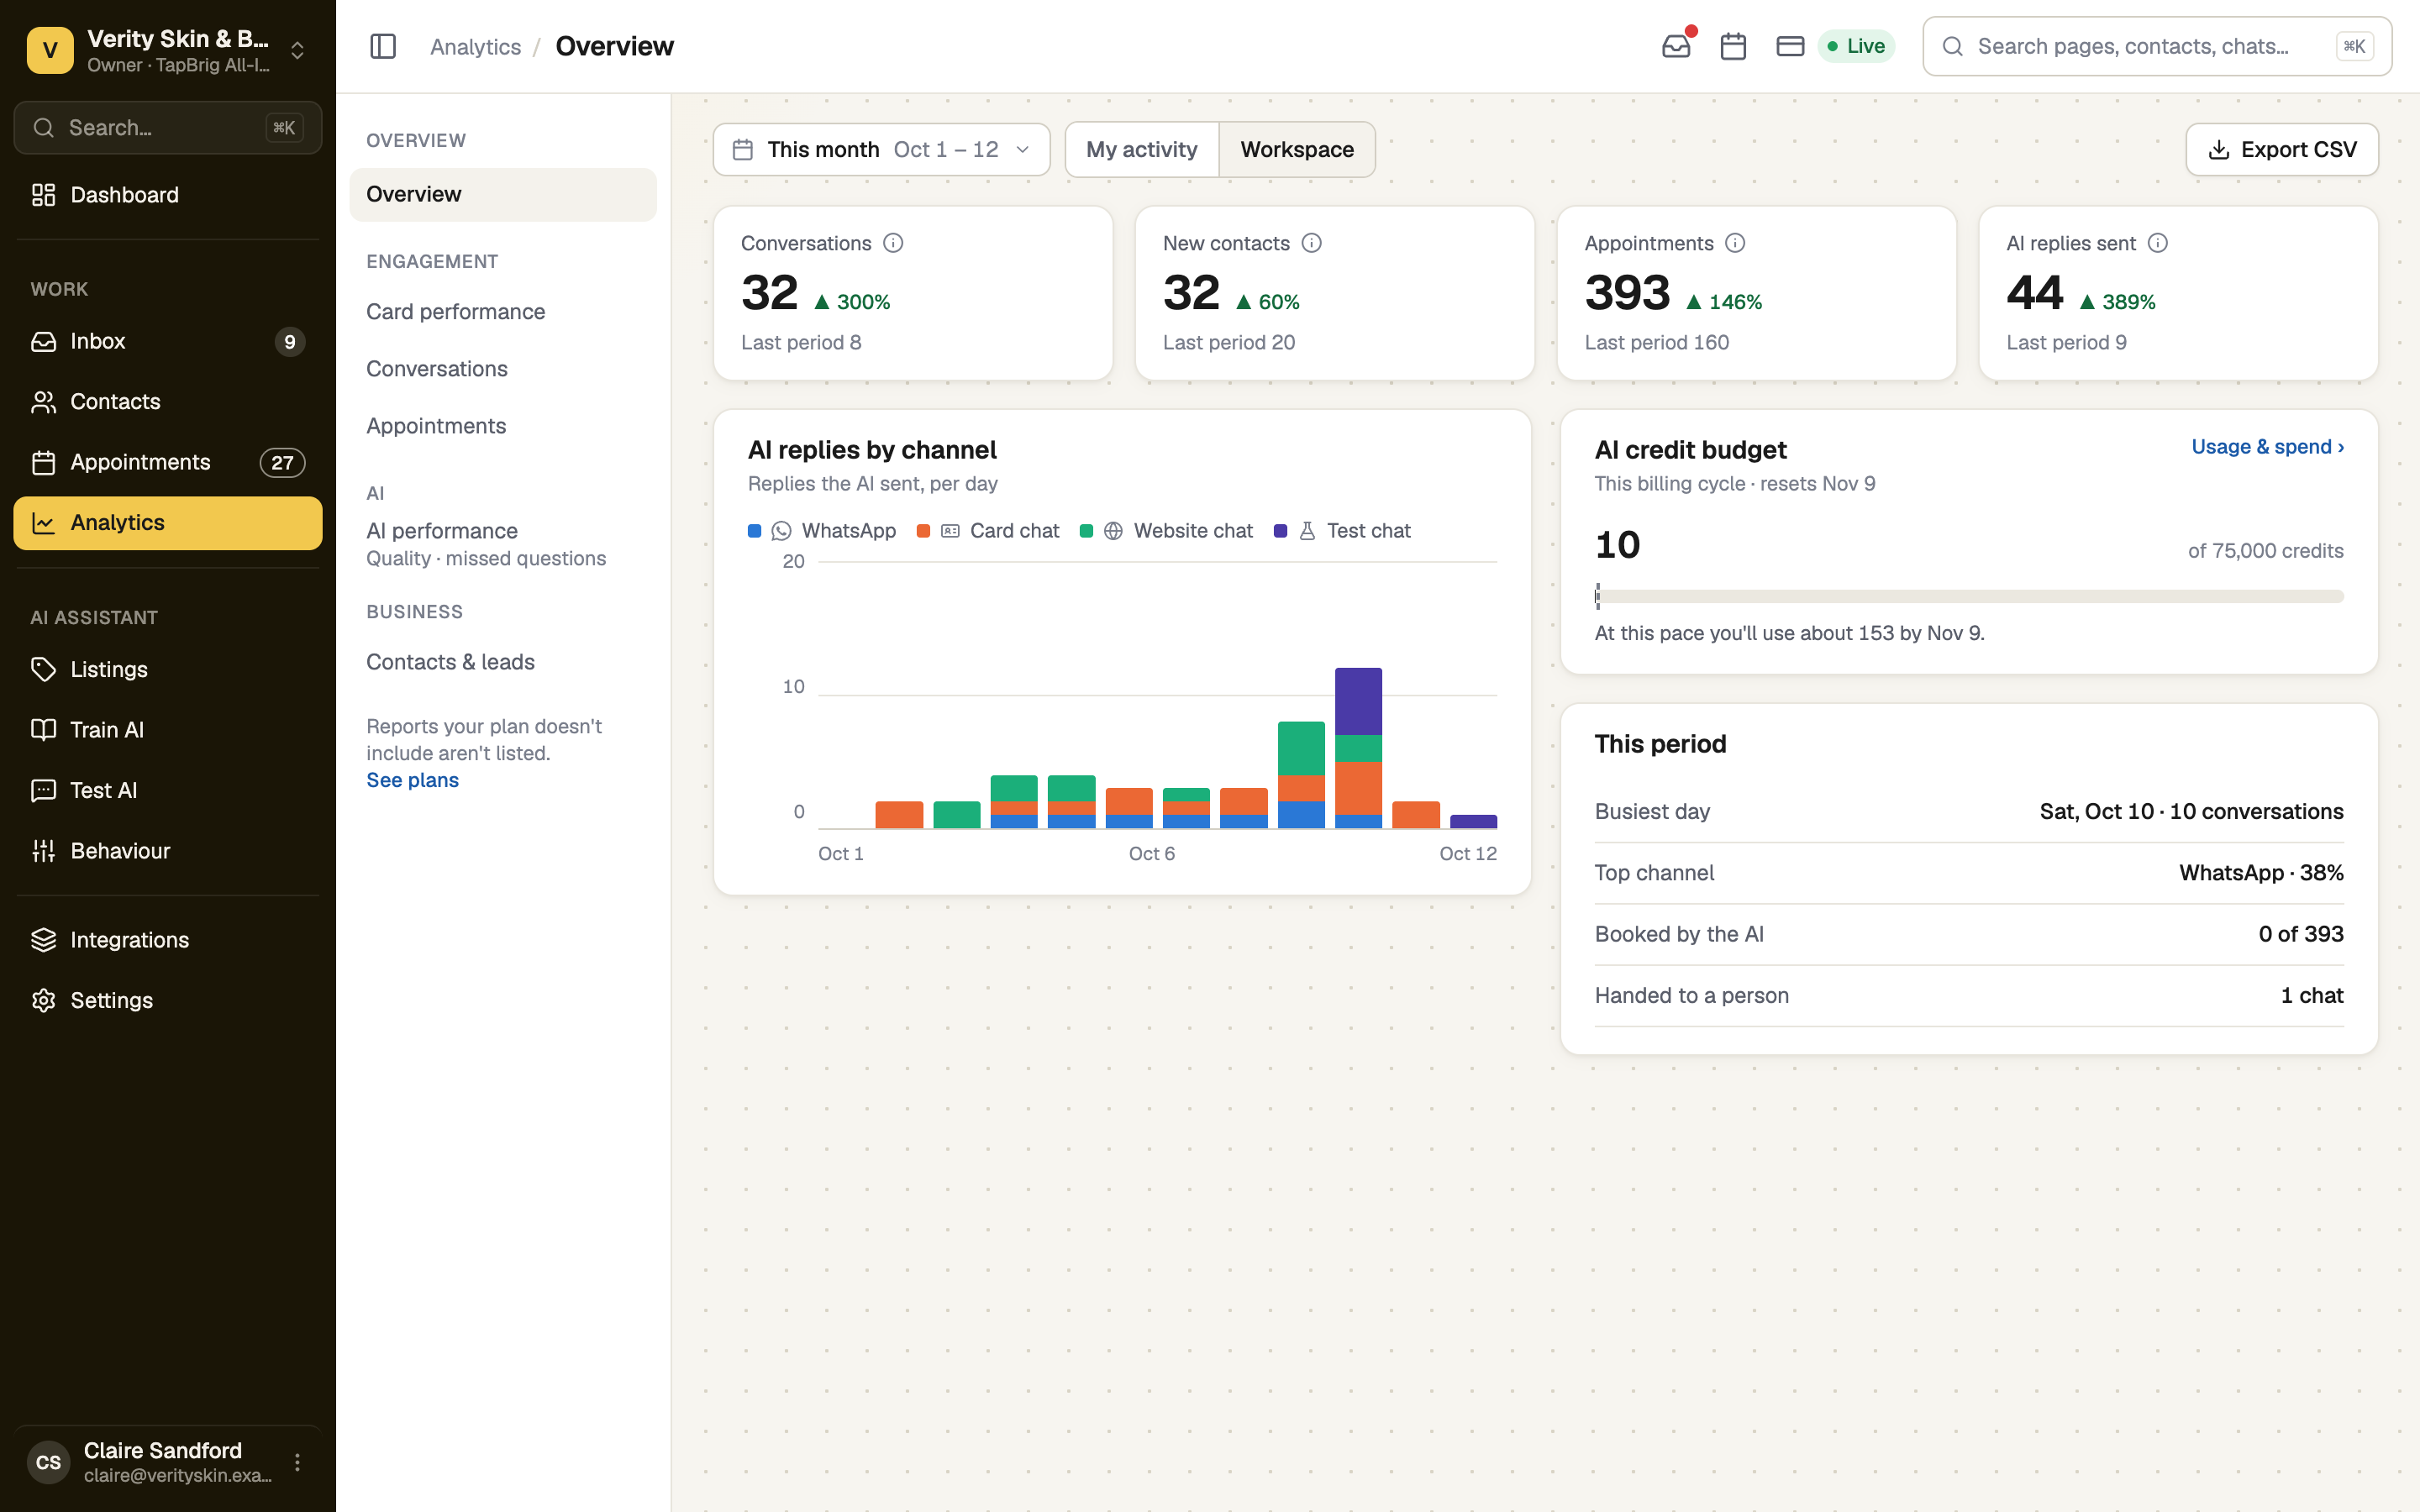Click the New contacts info icon
Screen dimensions: 2420x1512
coord(1312,243)
